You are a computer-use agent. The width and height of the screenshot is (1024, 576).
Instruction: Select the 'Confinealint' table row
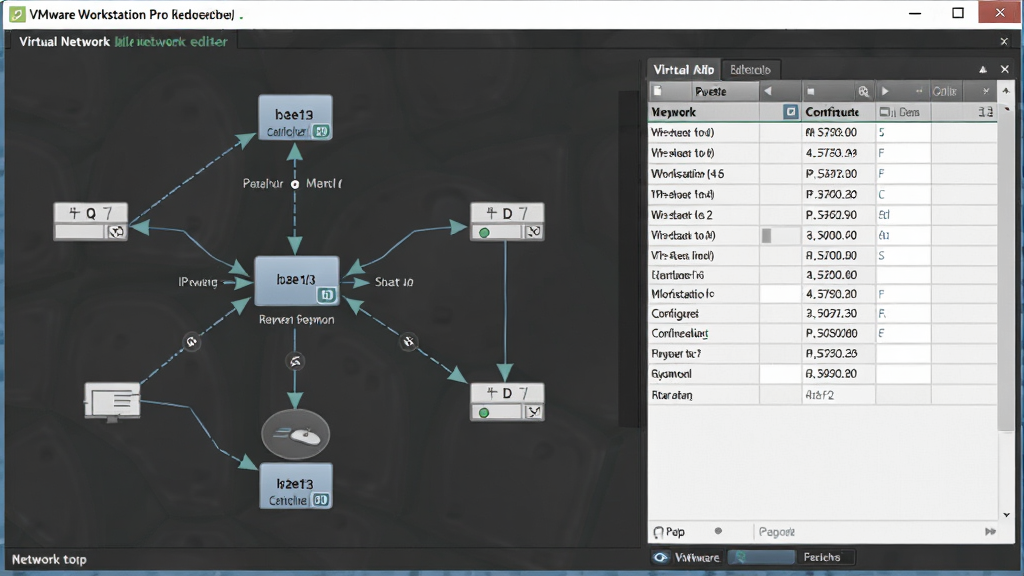click(x=823, y=333)
